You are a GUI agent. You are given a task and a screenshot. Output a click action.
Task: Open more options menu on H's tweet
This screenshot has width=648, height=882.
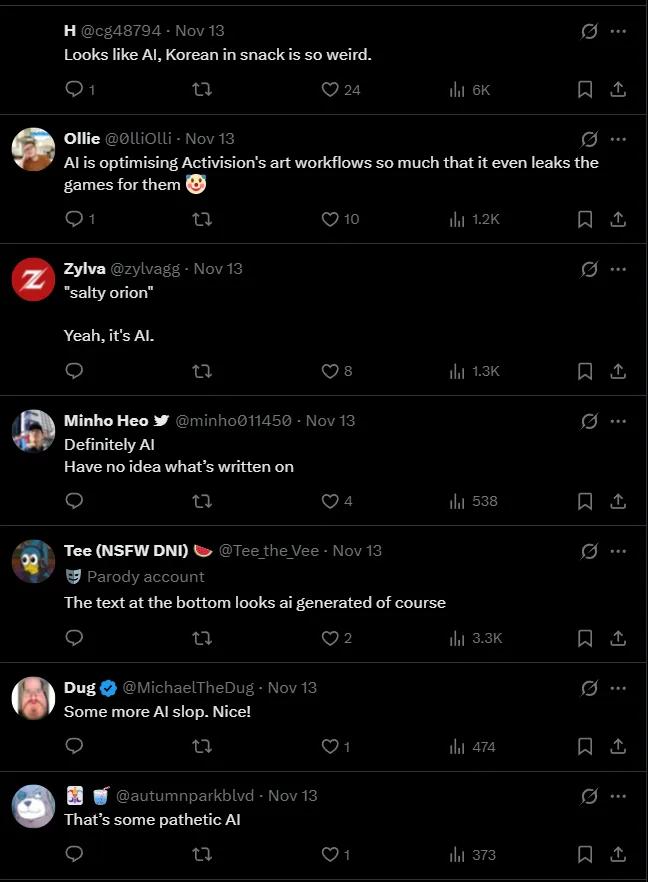click(x=618, y=31)
